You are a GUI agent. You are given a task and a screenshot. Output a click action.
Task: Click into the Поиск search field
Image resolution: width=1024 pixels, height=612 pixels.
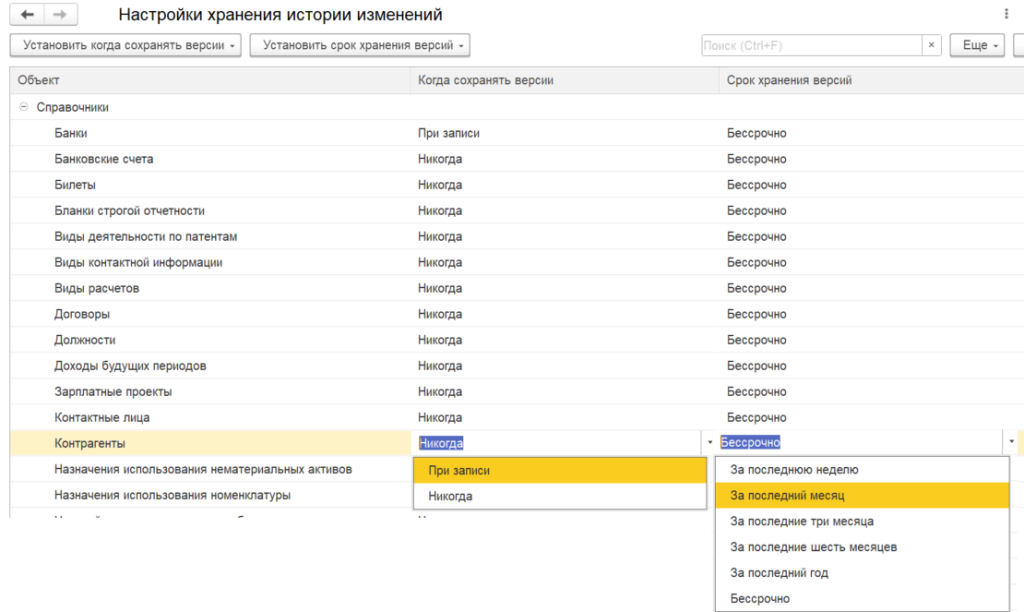click(810, 46)
